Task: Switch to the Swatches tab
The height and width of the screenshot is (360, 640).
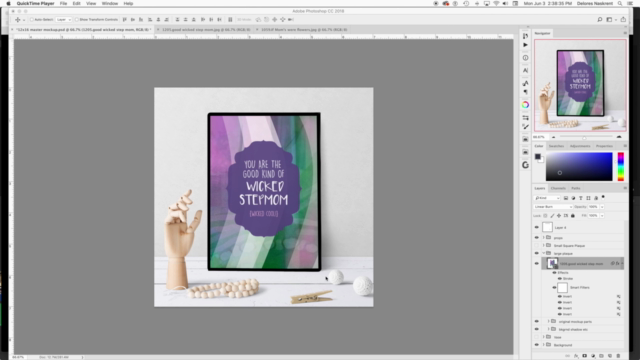Action: tap(556, 146)
